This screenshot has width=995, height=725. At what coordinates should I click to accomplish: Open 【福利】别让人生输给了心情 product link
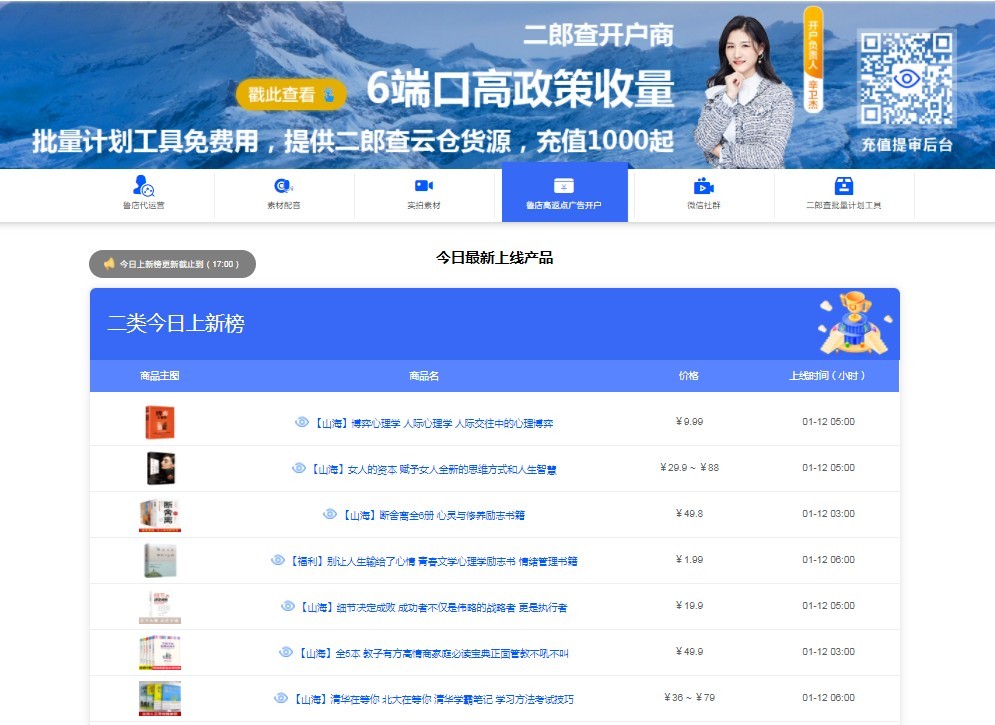click(433, 561)
